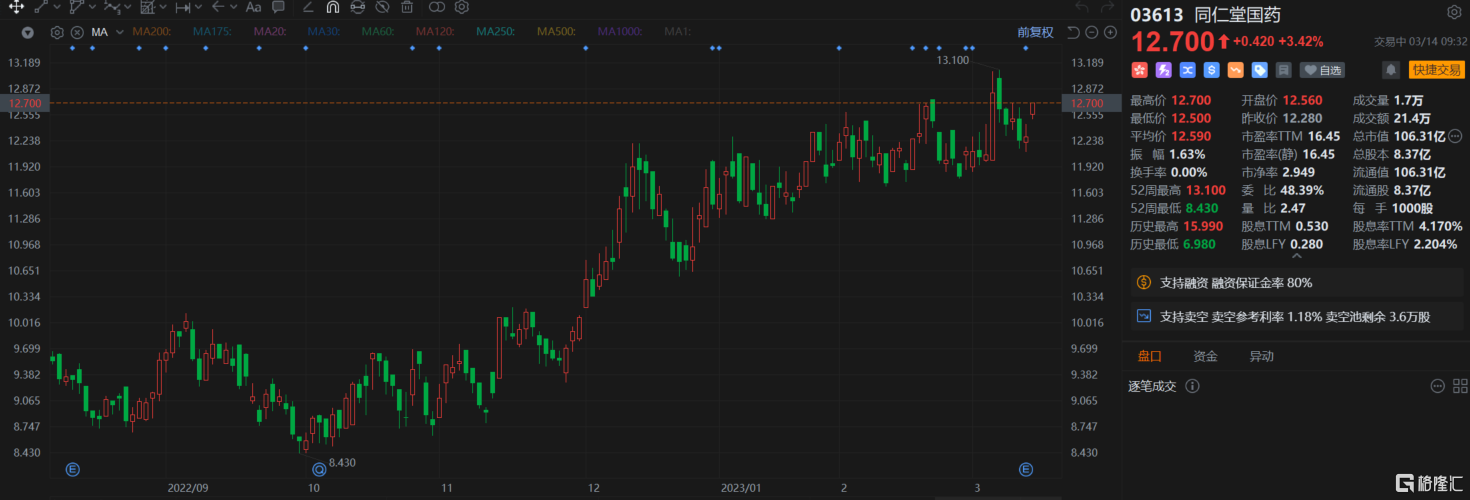The height and width of the screenshot is (500, 1470).
Task: Open arrow tool dropdown arrow
Action: (234, 8)
